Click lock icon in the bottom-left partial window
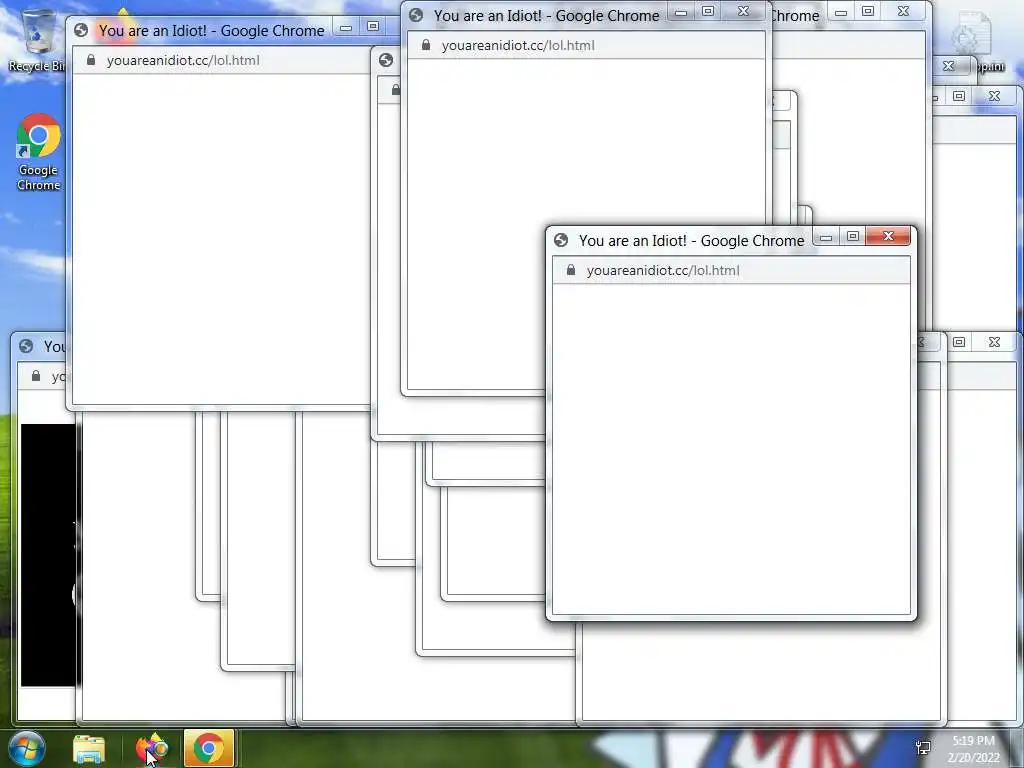Viewport: 1024px width, 768px height. pyautogui.click(x=37, y=376)
